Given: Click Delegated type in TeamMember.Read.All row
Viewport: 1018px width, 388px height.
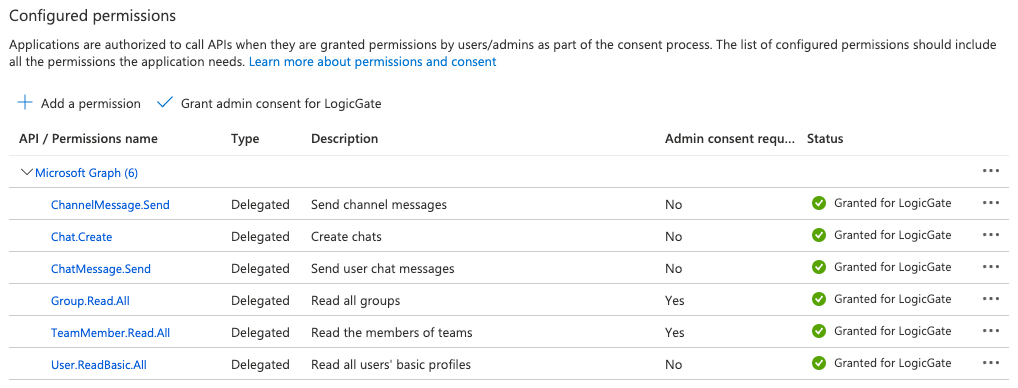Looking at the screenshot, I should [x=260, y=332].
